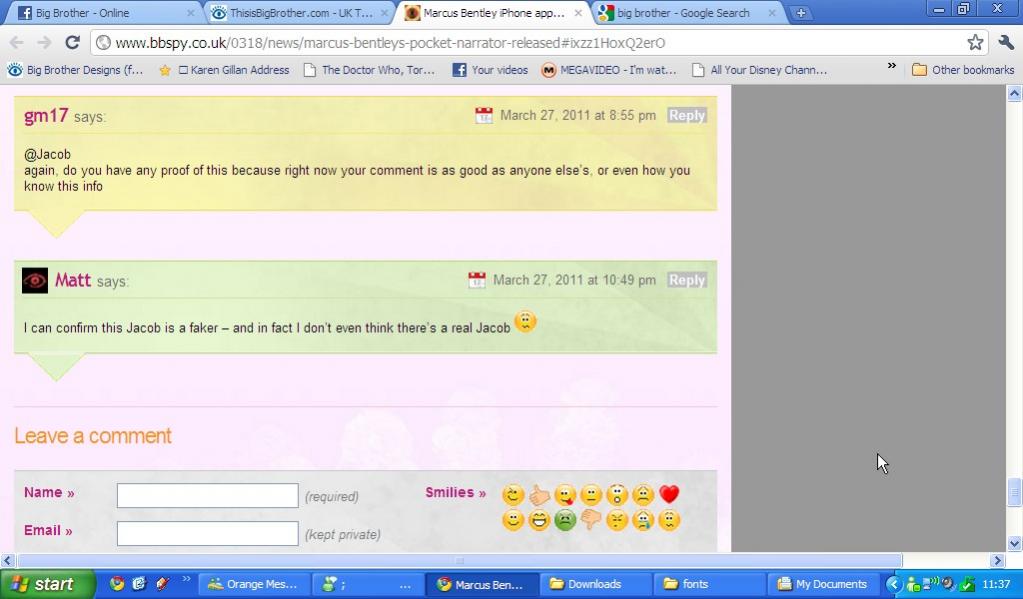Image resolution: width=1023 pixels, height=599 pixels.
Task: Expand hidden system tray icons
Action: coord(894,584)
